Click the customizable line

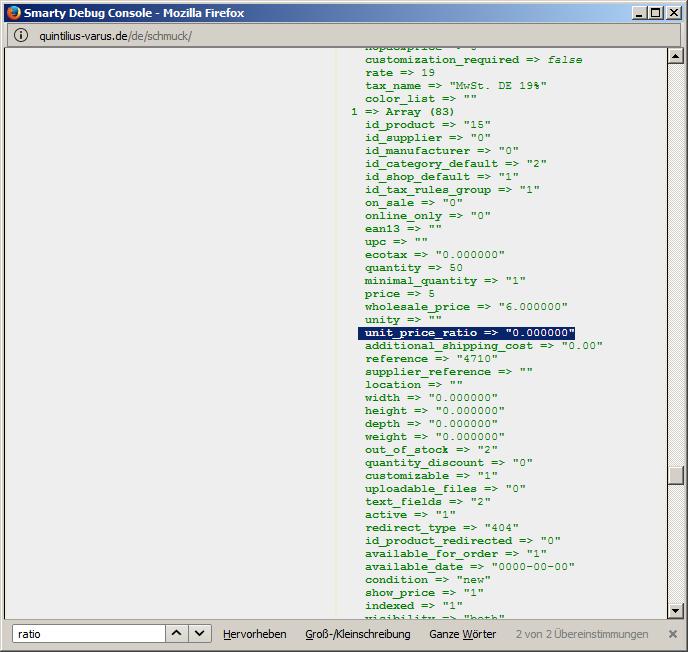click(x=431, y=476)
